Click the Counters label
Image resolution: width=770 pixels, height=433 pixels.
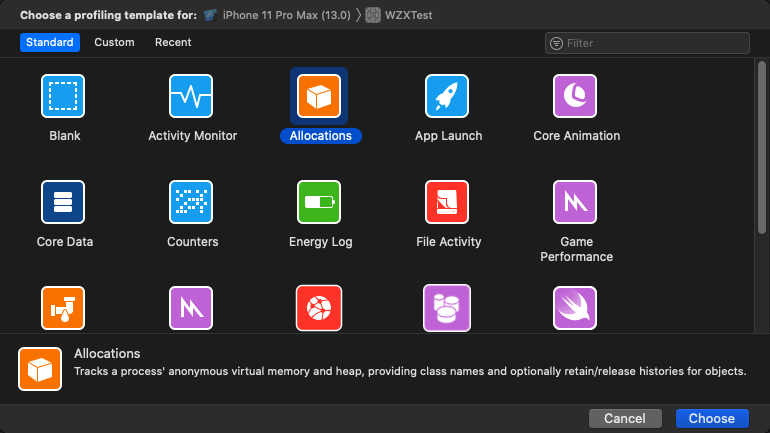[x=192, y=242]
